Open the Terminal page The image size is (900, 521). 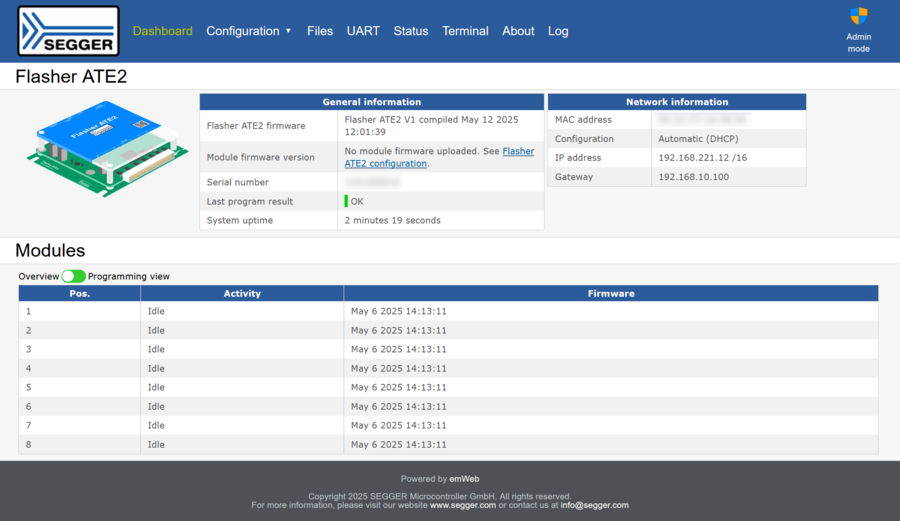coord(465,31)
